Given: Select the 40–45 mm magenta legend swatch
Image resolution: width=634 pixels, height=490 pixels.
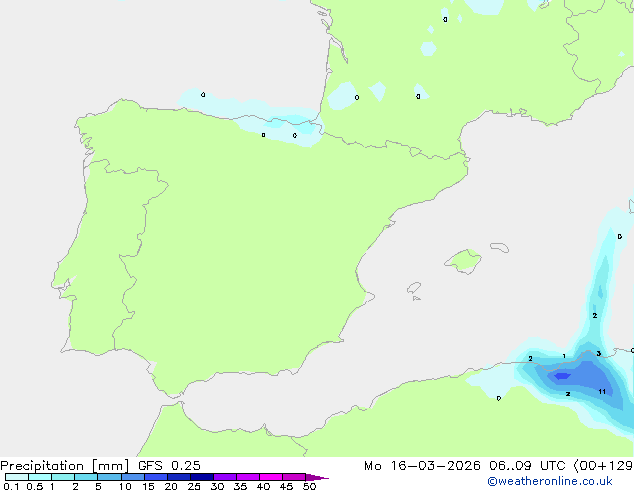Looking at the screenshot, I should 271,477.
